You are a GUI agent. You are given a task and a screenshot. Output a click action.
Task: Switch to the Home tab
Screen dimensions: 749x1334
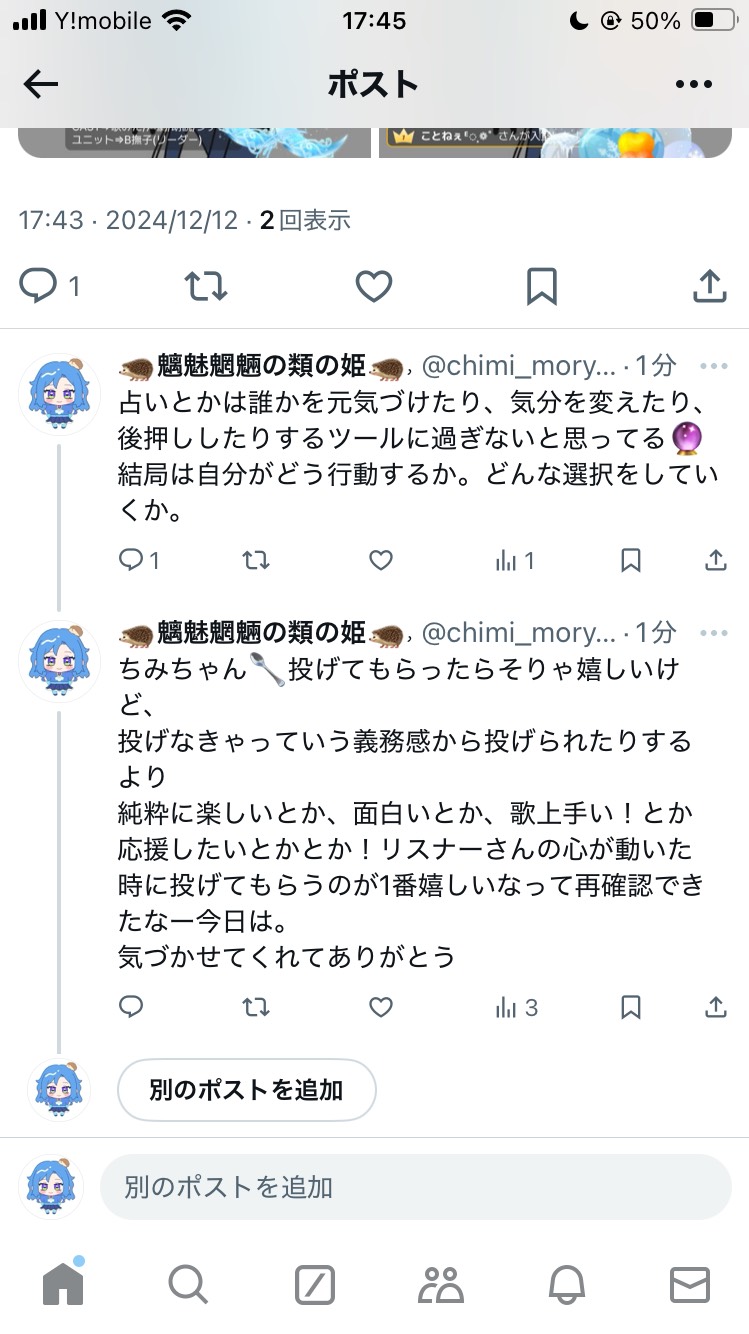[x=62, y=1288]
